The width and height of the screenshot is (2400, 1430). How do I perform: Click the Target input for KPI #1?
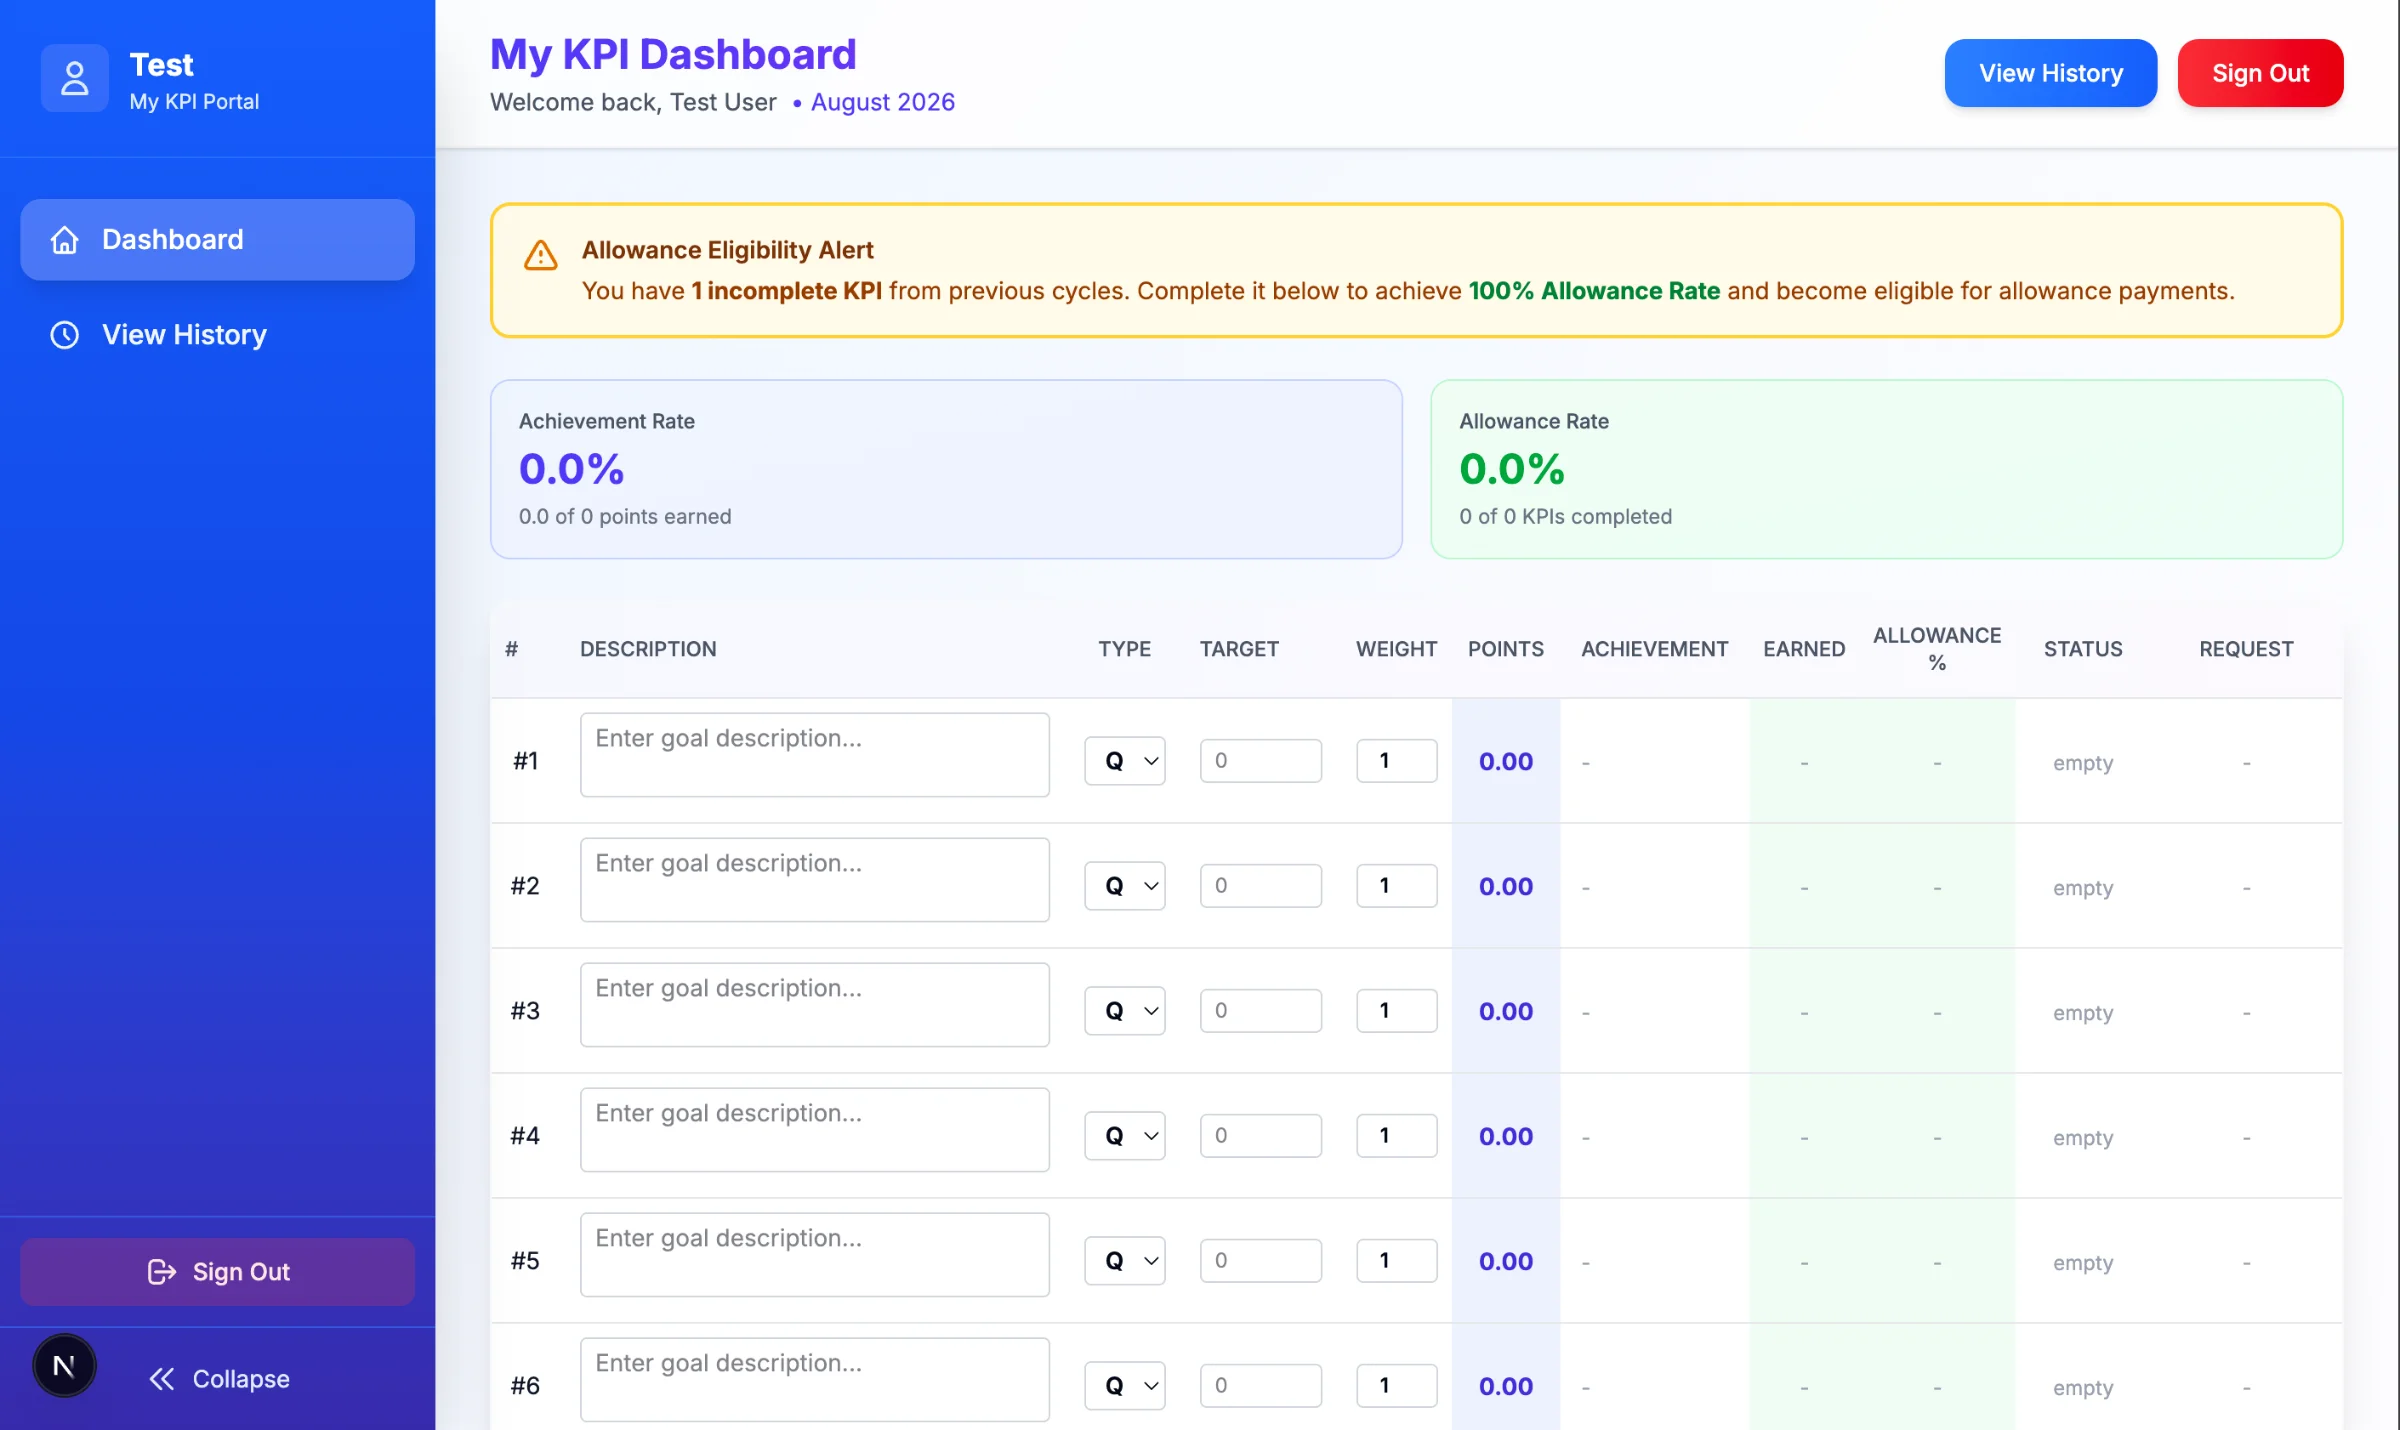(x=1261, y=761)
